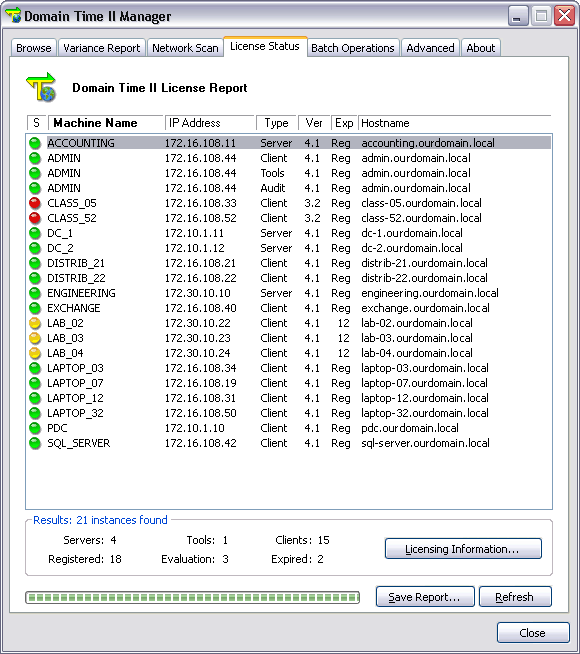
Task: Select the ENGINEERING machine name
Action: [x=81, y=293]
